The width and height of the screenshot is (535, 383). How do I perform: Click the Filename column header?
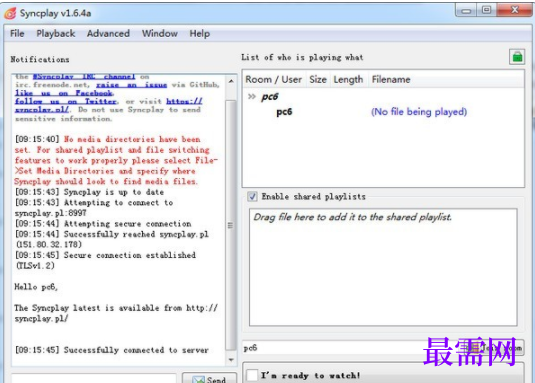pos(391,79)
